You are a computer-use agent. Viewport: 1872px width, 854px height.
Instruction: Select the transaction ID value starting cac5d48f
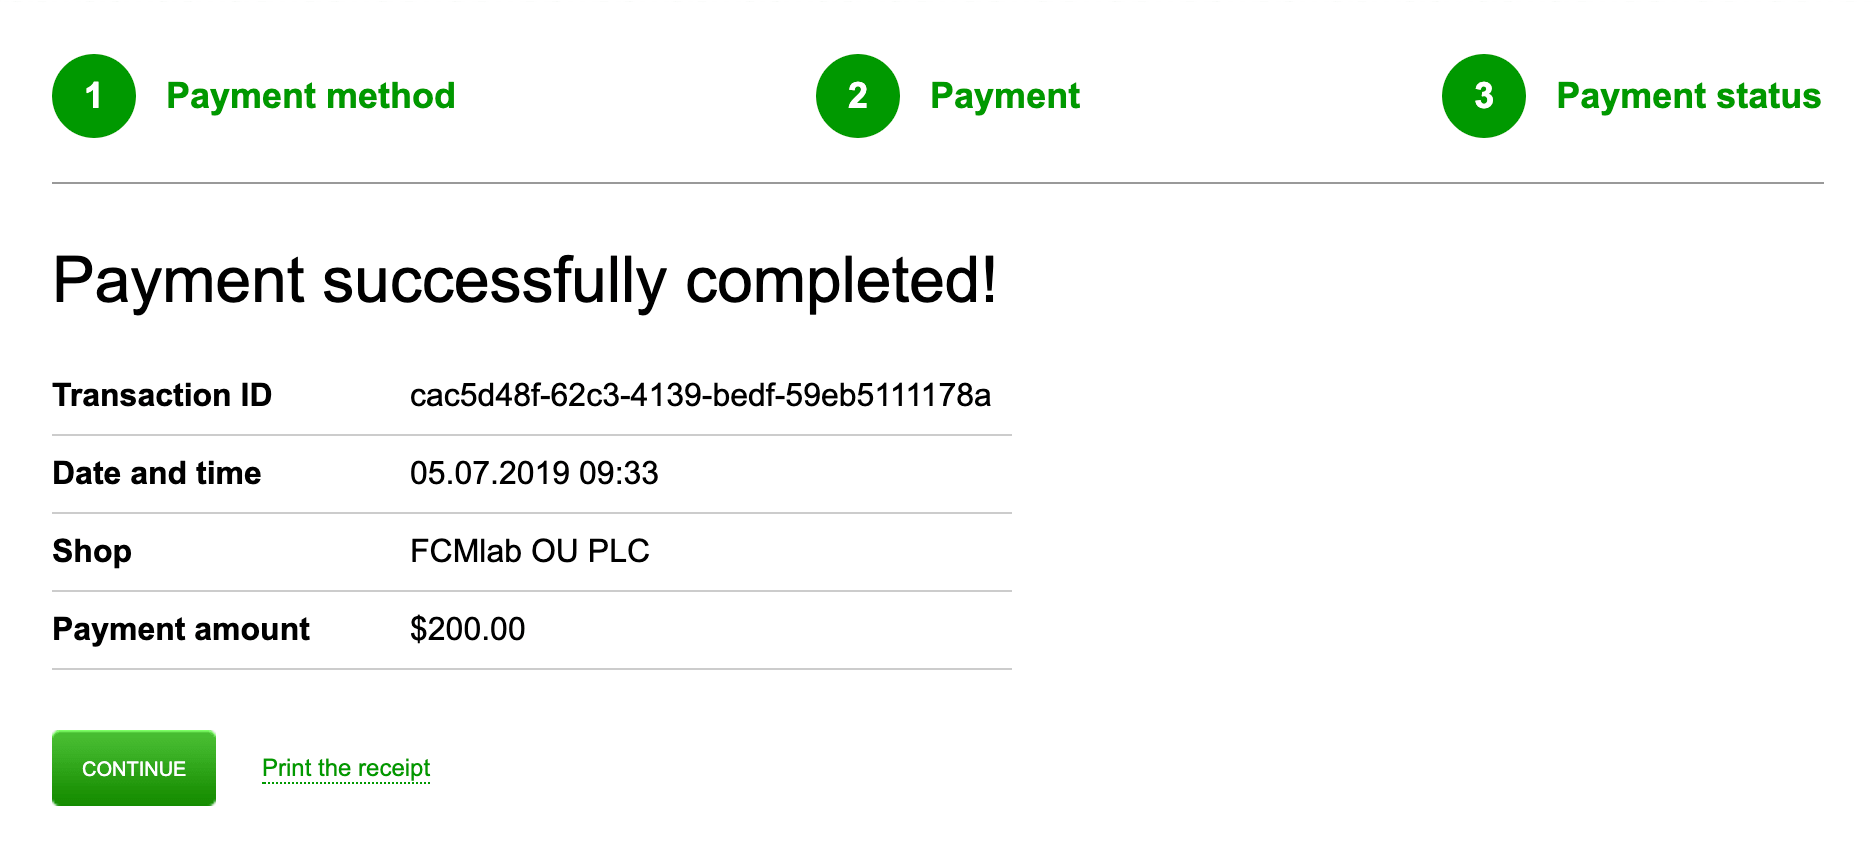700,395
